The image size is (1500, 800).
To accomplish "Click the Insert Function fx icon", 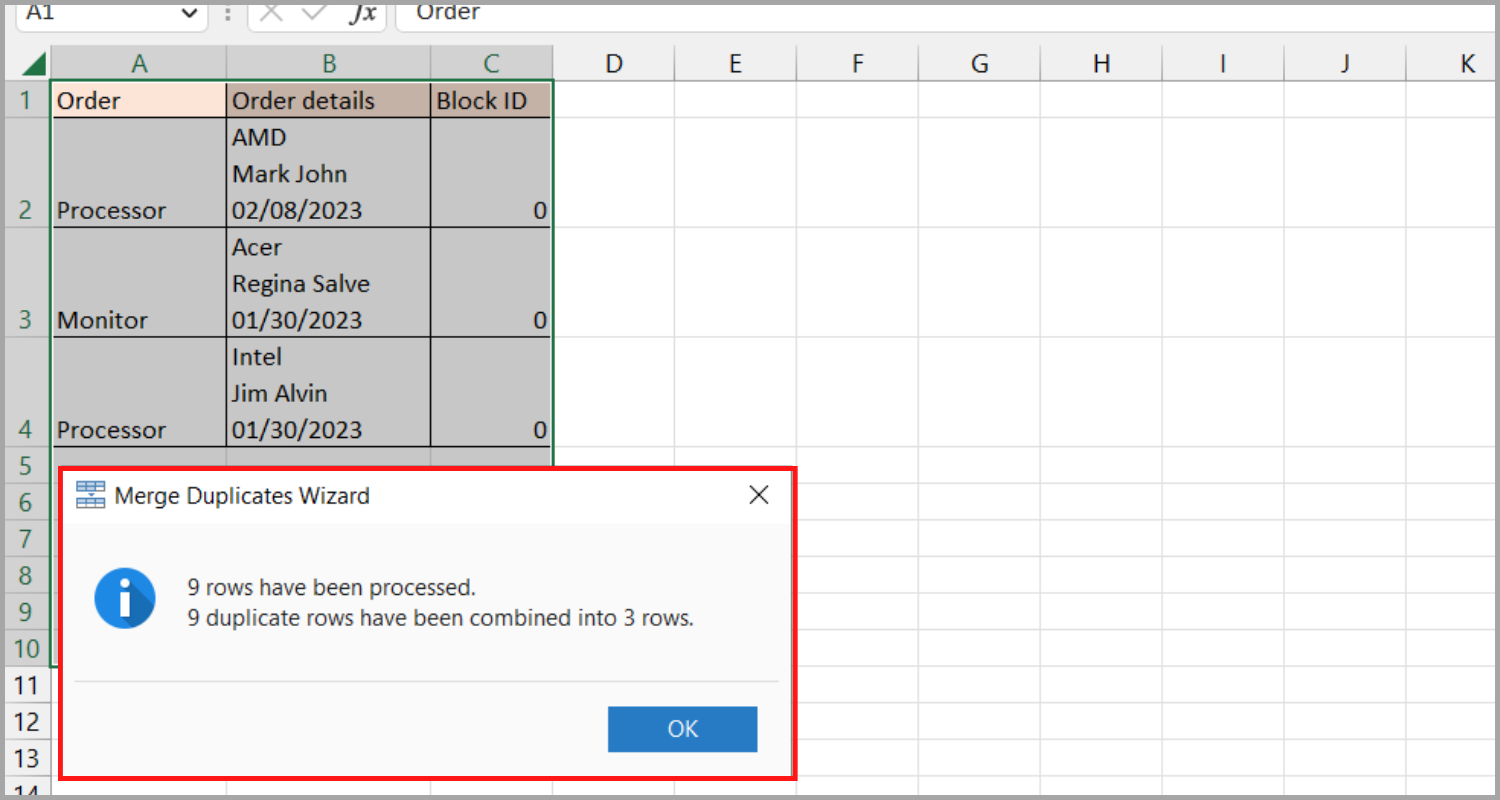I will pos(362,13).
